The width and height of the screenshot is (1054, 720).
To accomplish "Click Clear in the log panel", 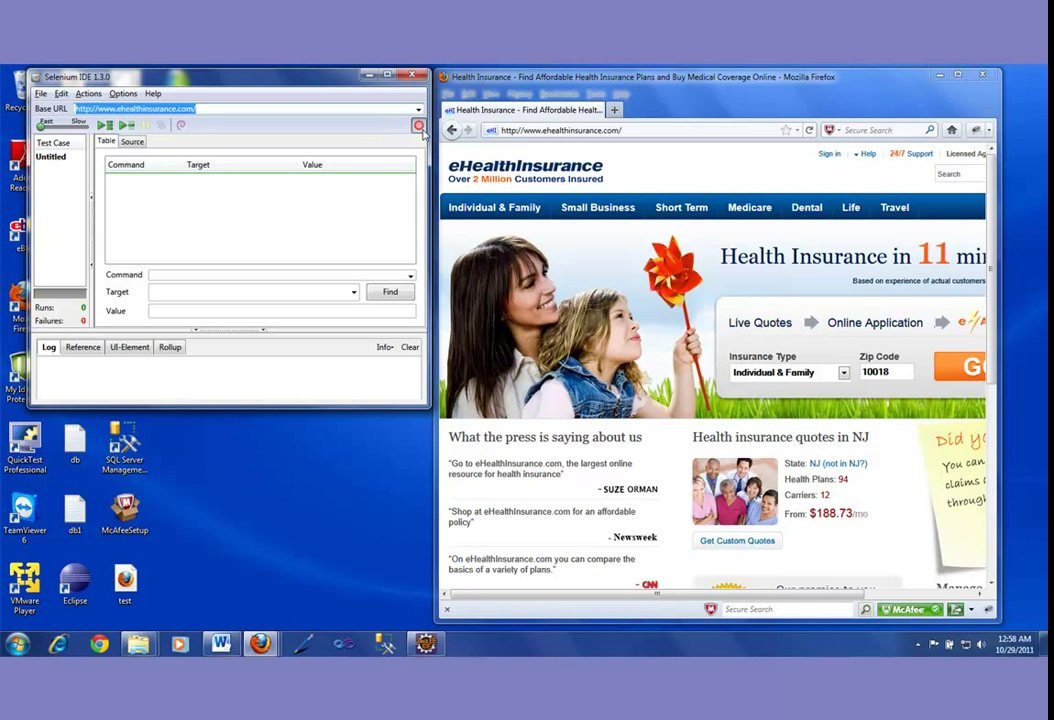I will pyautogui.click(x=410, y=348).
